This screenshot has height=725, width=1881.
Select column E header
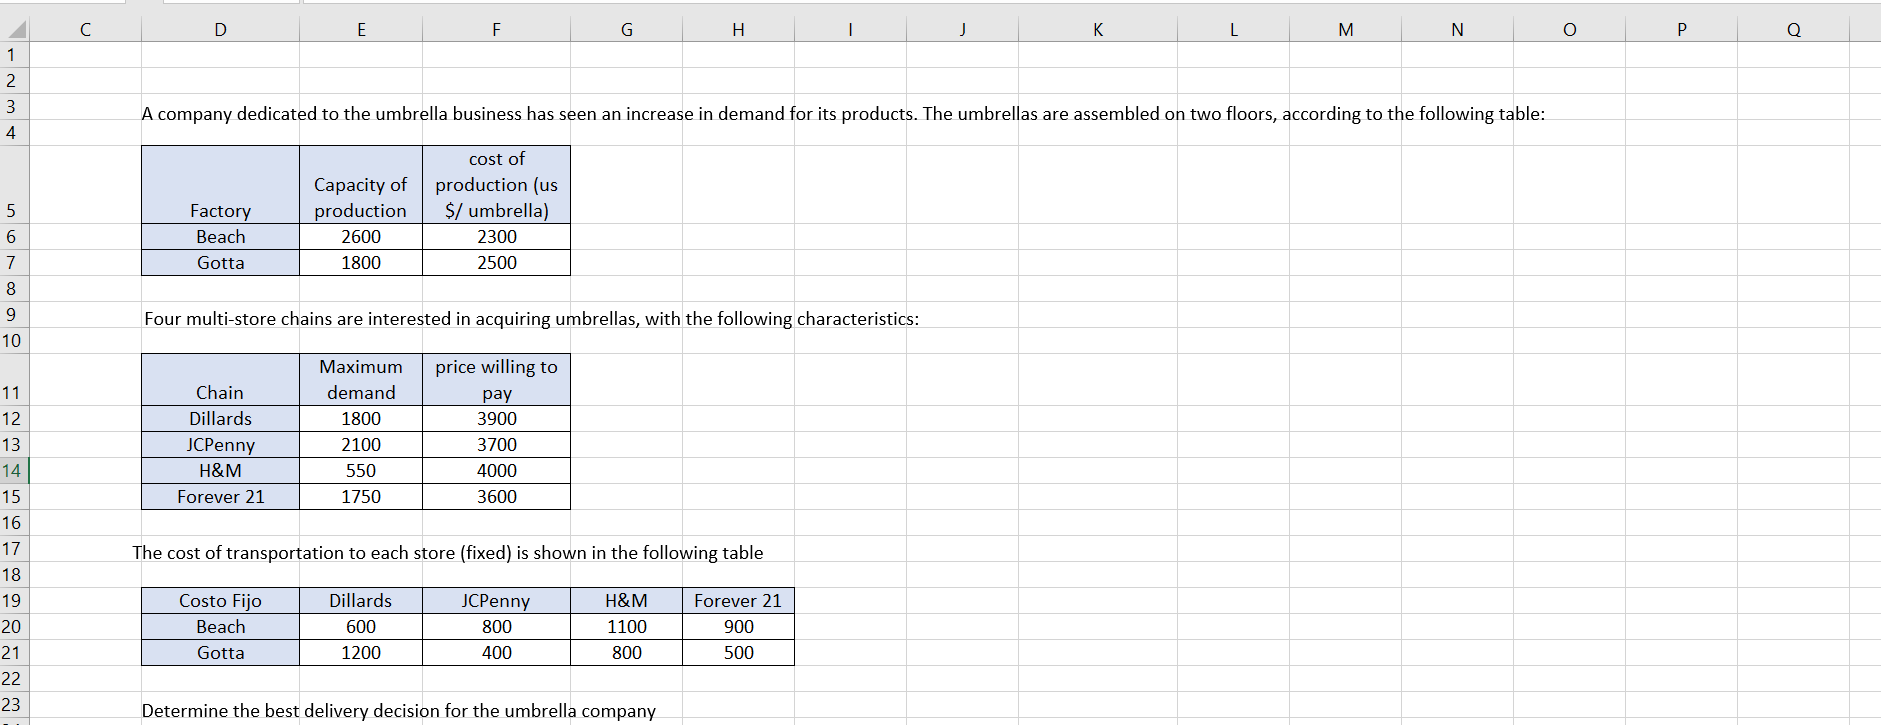[x=361, y=30]
